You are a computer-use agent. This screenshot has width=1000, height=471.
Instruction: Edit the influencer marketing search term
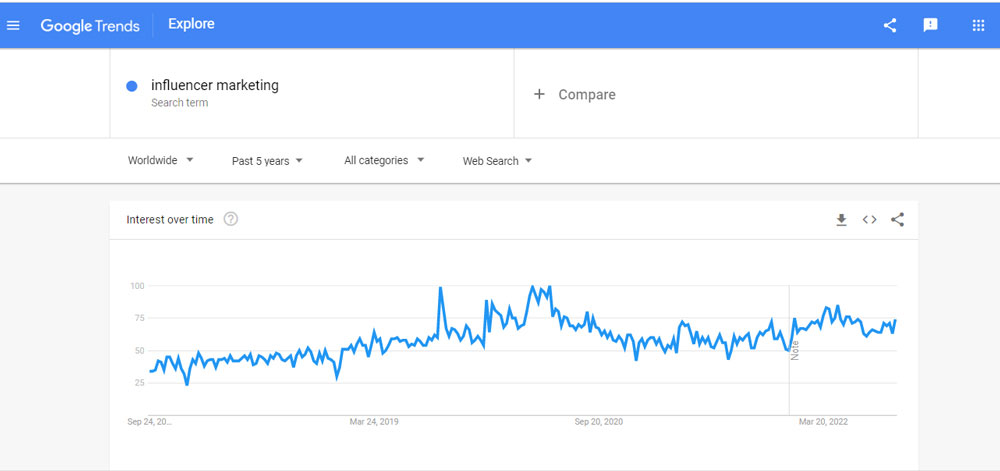(215, 85)
